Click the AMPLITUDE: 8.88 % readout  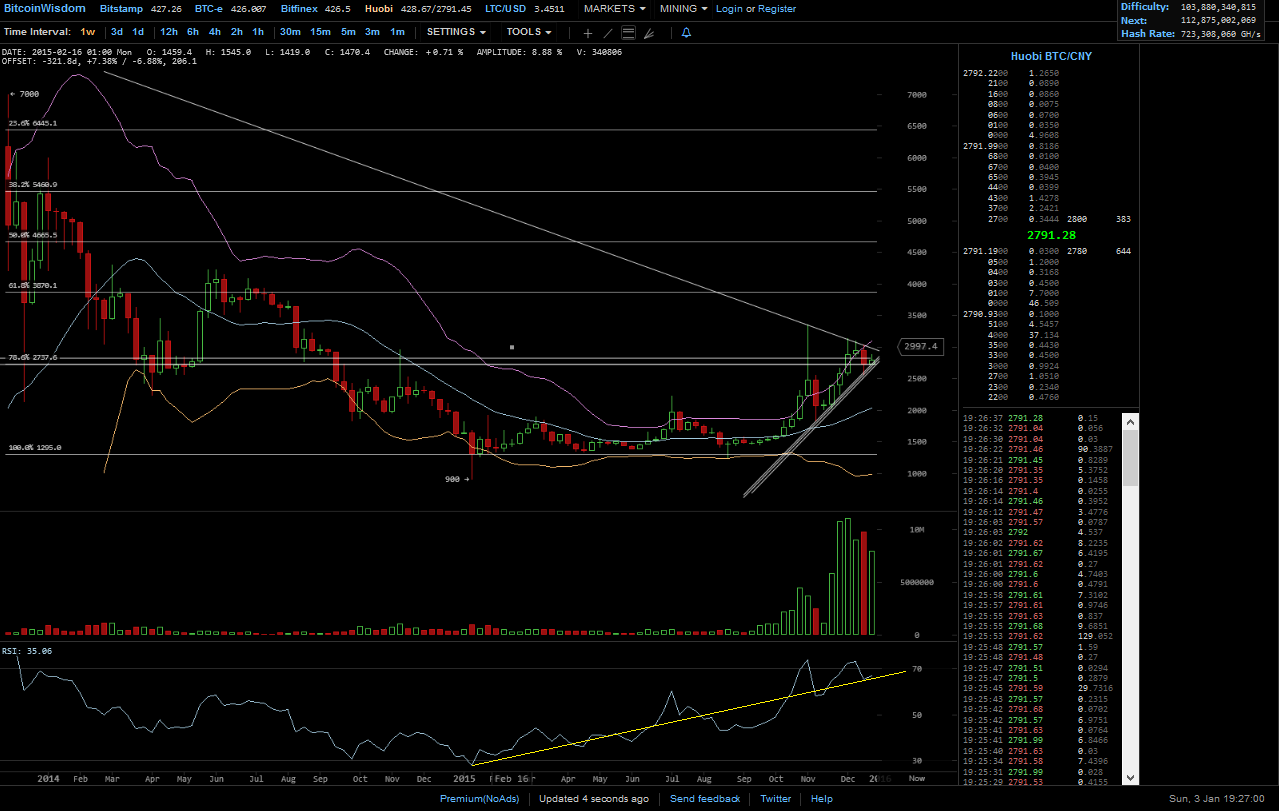[x=519, y=52]
